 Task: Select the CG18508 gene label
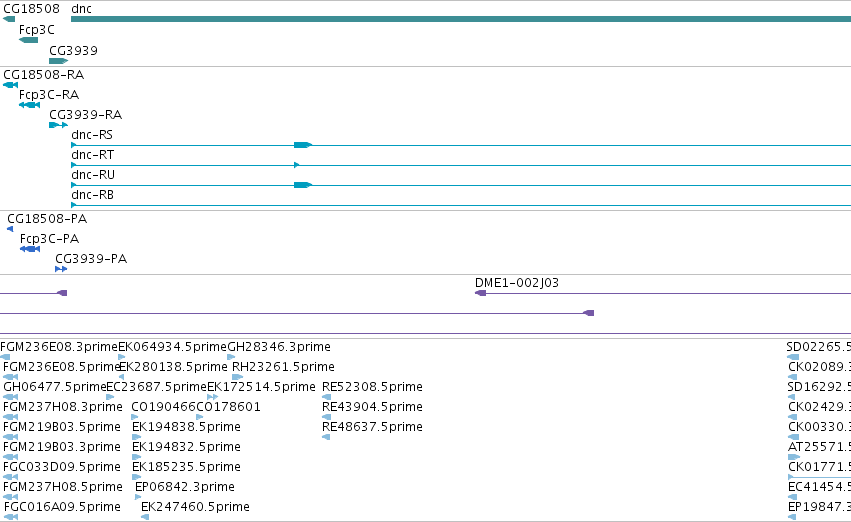click(31, 9)
